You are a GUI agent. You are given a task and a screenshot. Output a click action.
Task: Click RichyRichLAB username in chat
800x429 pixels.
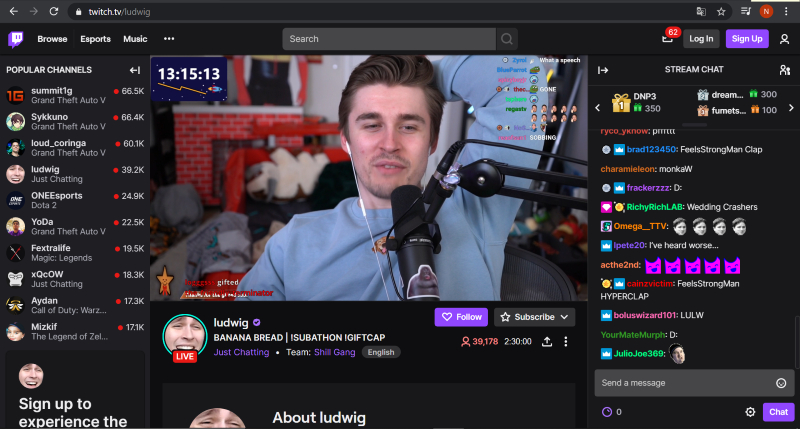tap(655, 207)
